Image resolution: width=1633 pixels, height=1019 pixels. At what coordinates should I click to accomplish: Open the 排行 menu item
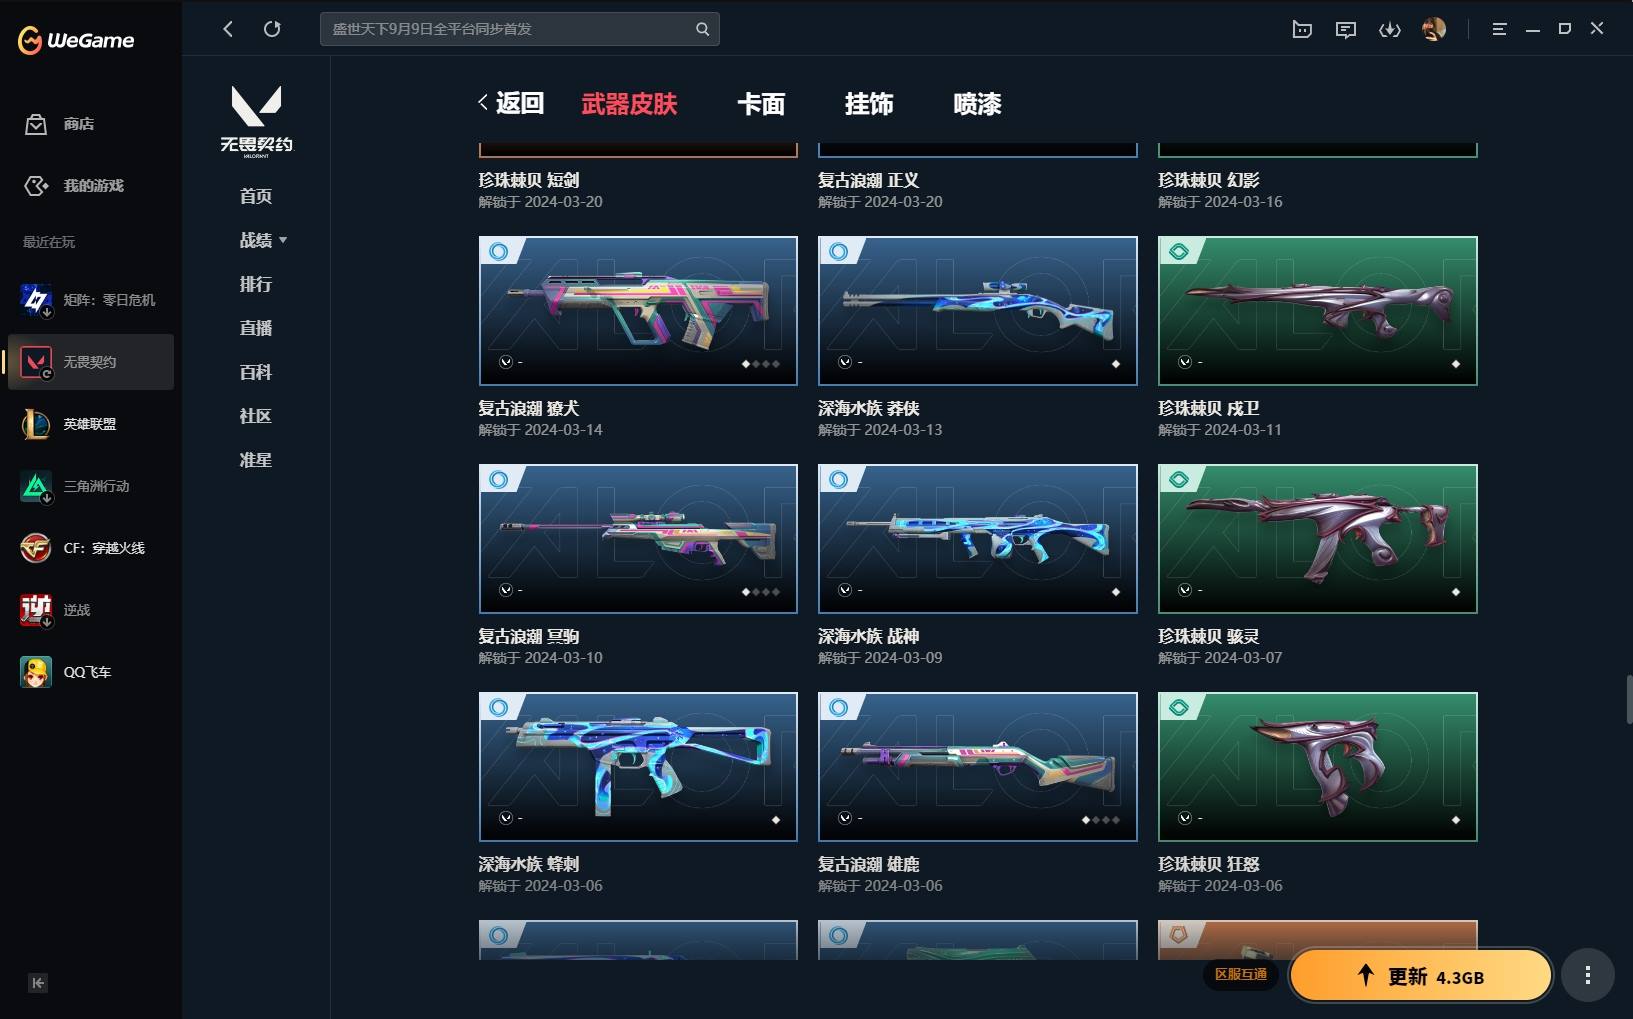pos(256,284)
